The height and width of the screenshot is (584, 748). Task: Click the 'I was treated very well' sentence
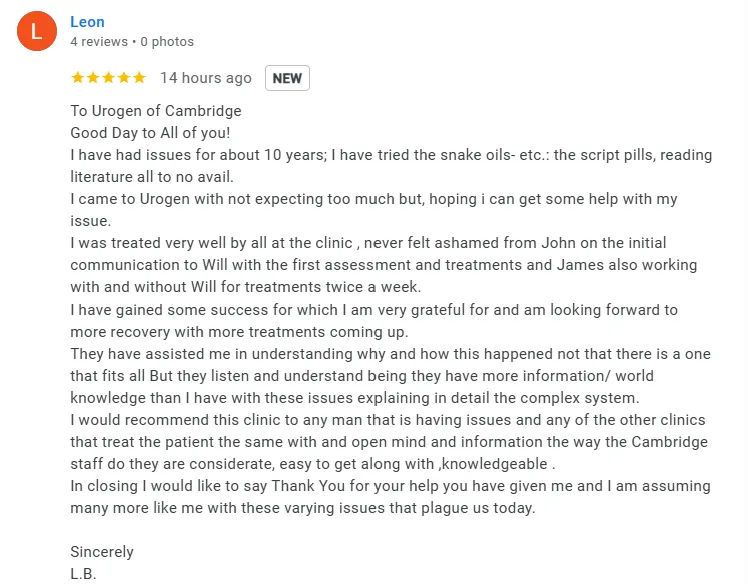point(384,265)
